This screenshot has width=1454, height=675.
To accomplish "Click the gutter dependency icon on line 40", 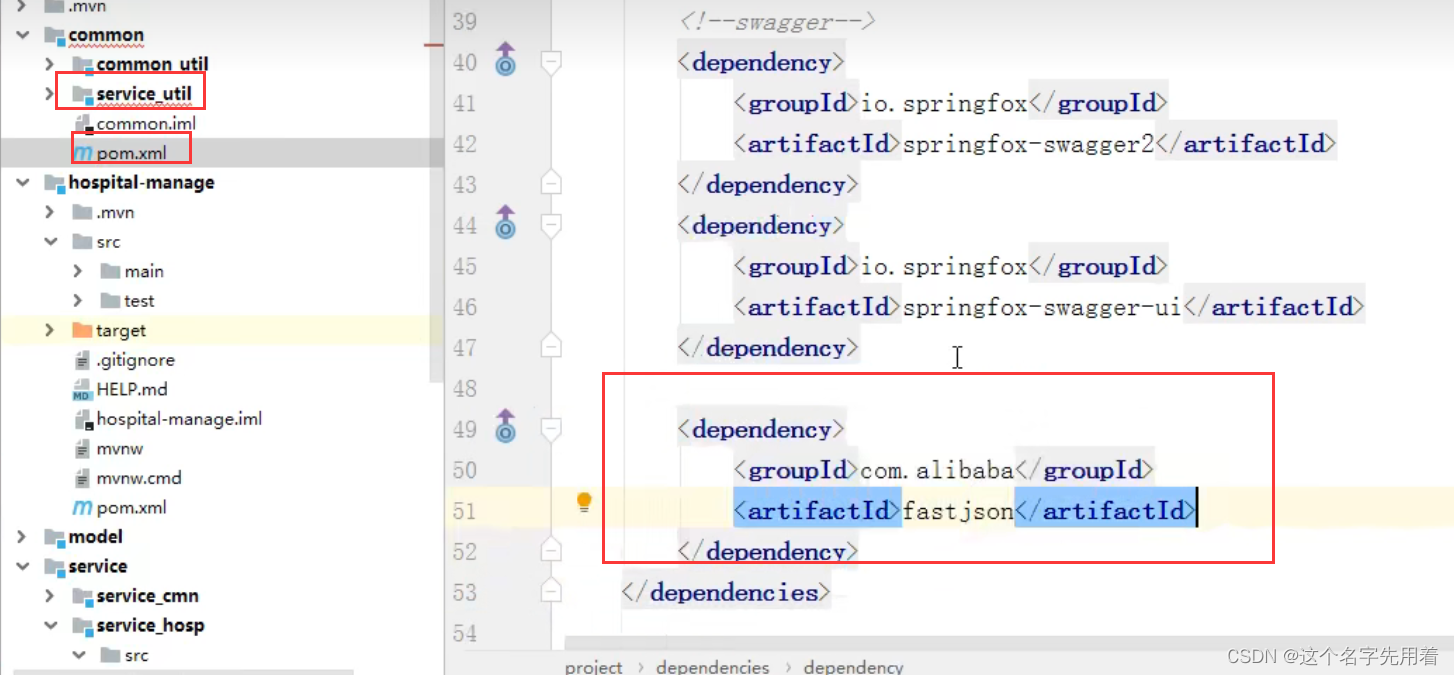I will [506, 59].
